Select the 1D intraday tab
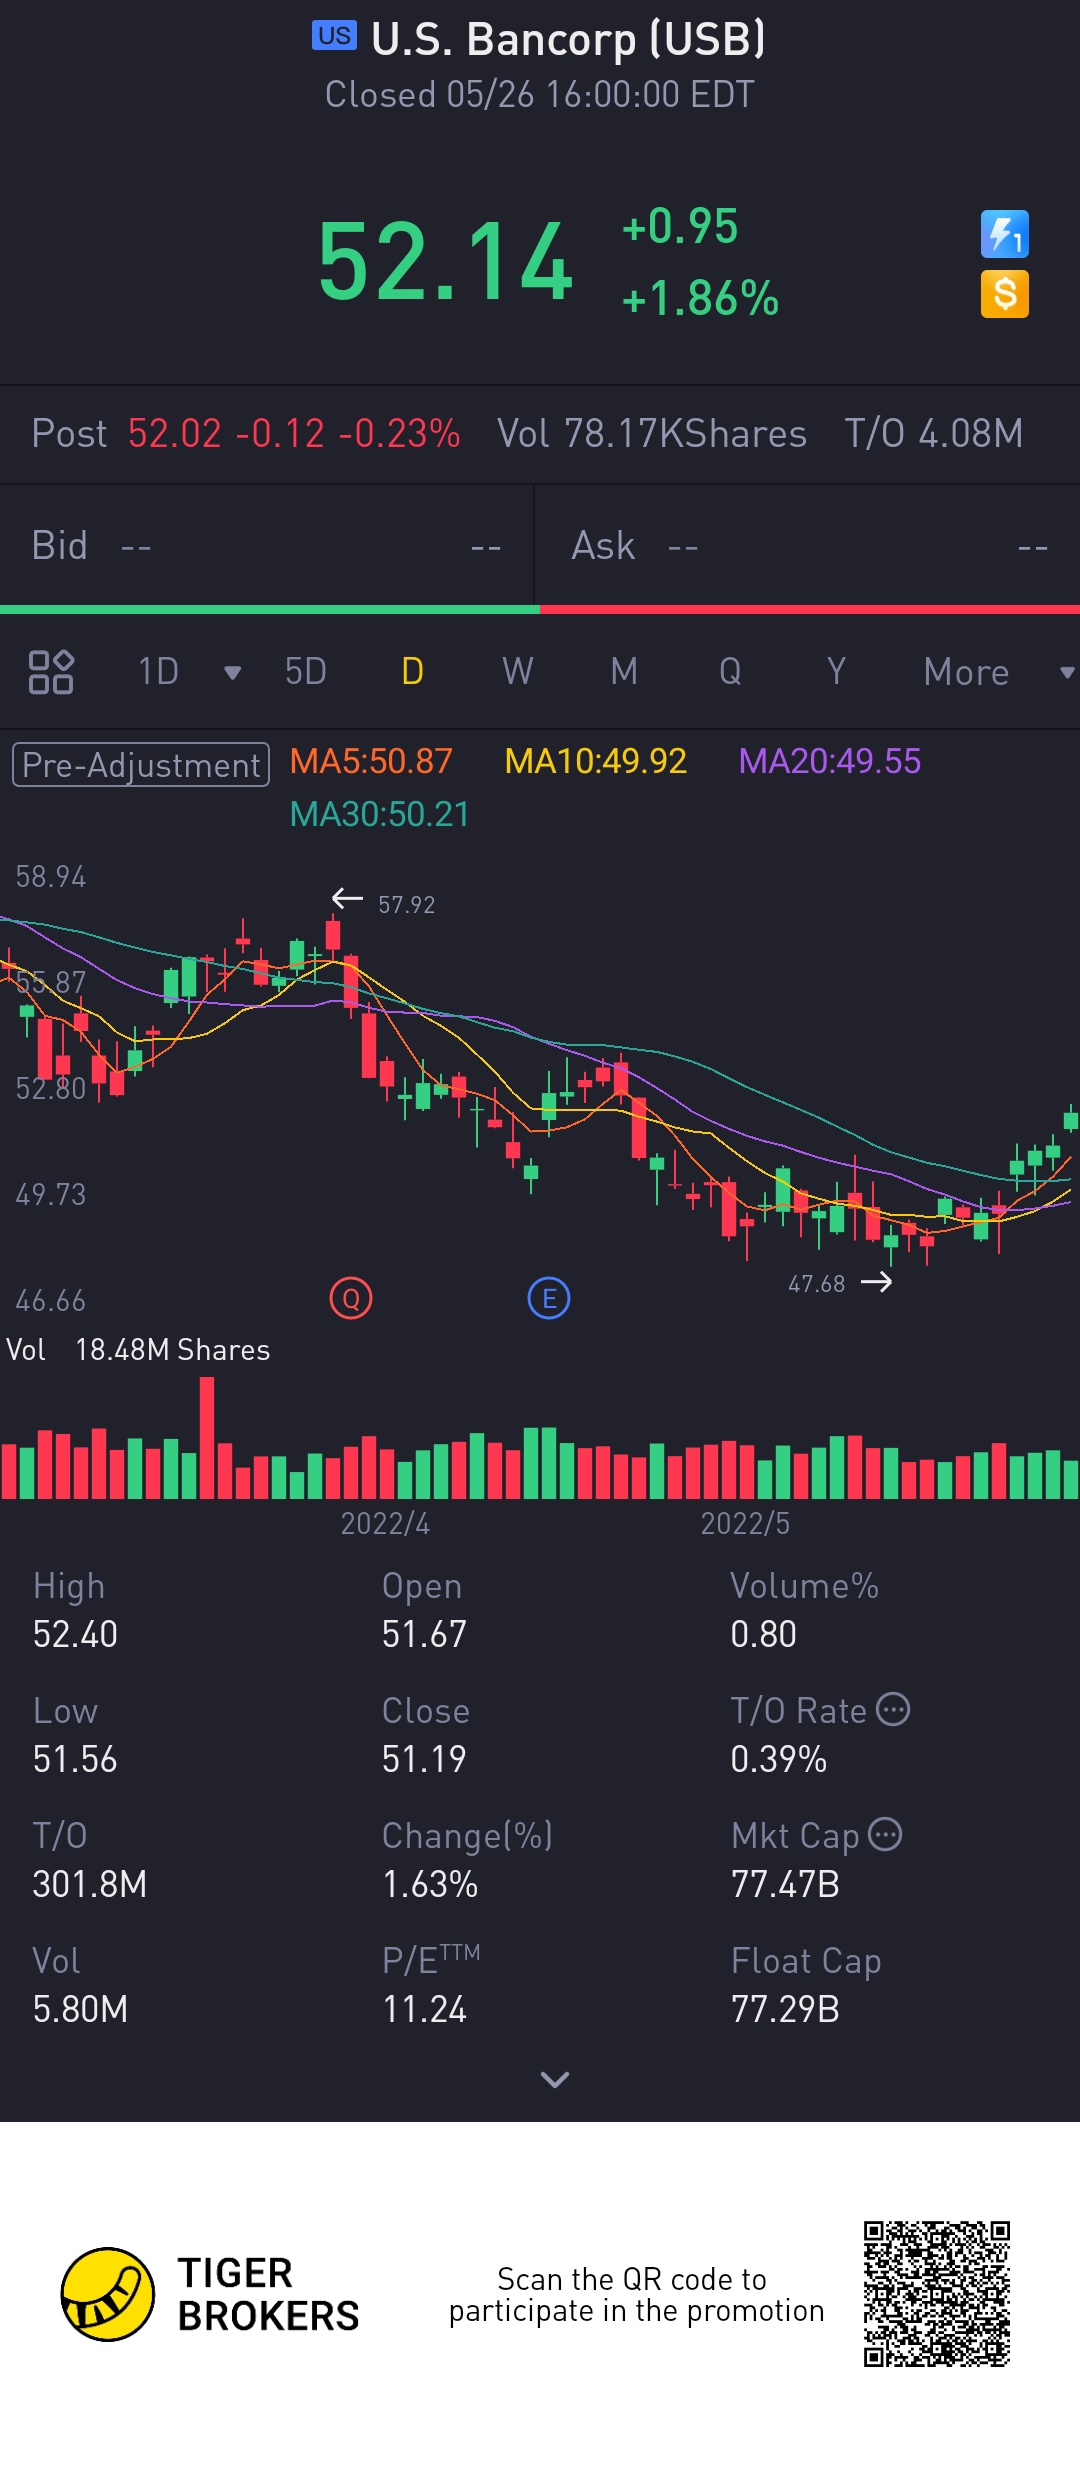 click(x=158, y=672)
